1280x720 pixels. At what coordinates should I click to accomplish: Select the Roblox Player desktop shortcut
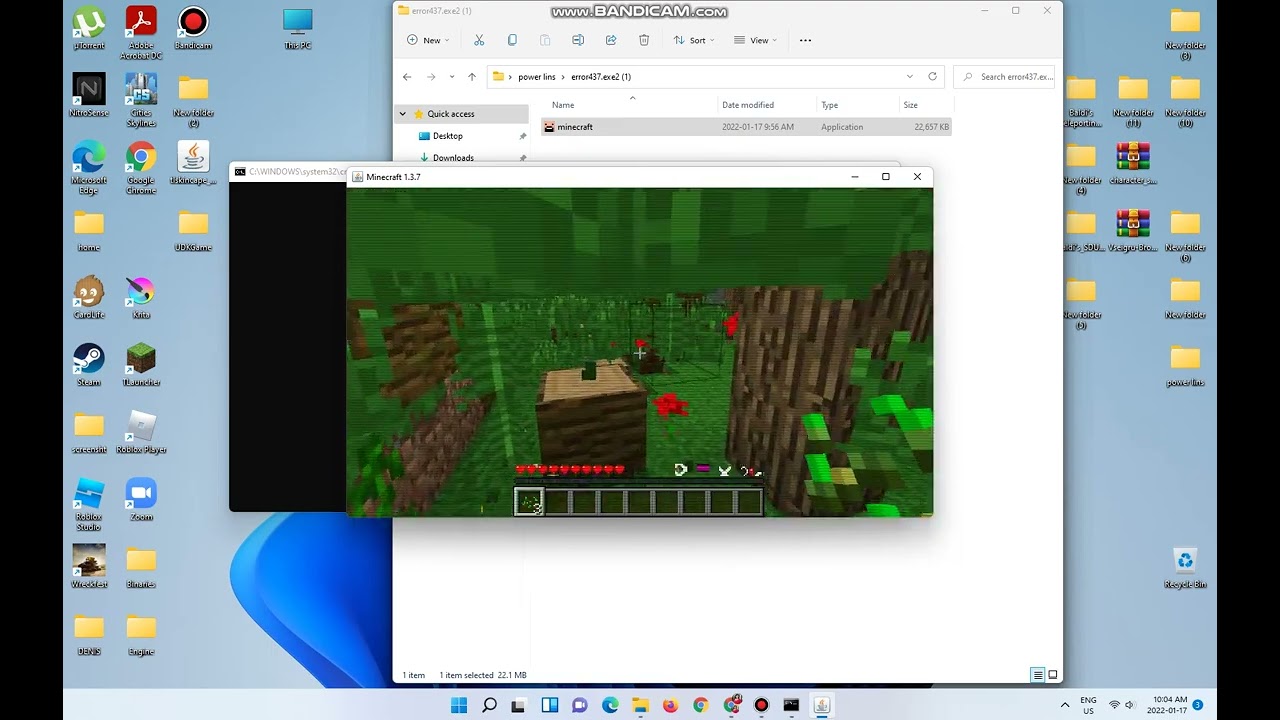coord(141,431)
